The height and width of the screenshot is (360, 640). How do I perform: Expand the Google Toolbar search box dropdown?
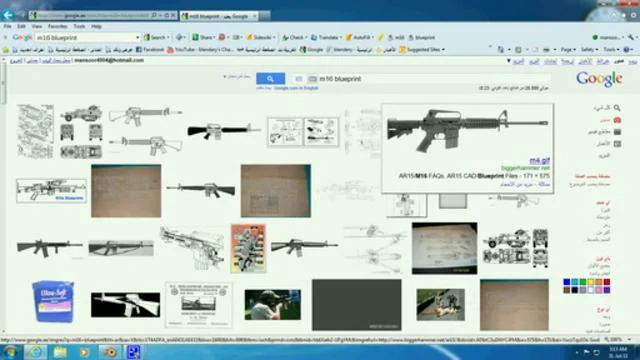click(138, 38)
